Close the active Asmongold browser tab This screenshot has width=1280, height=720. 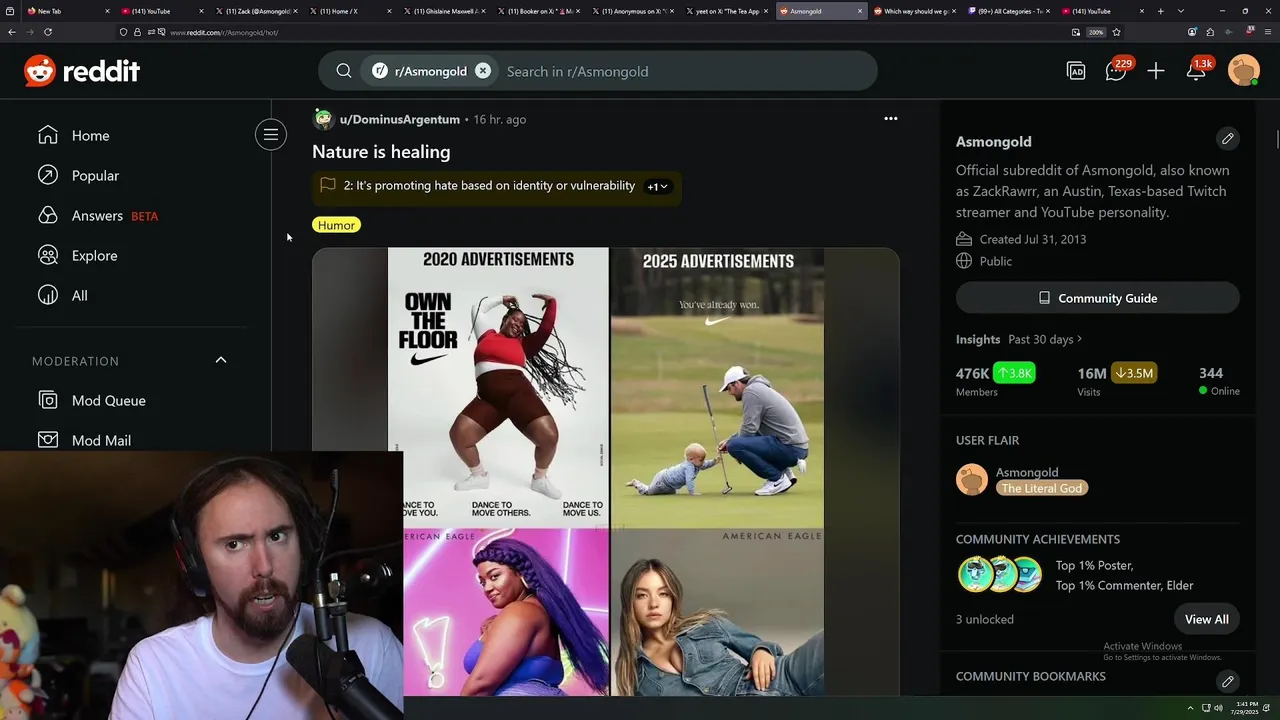click(x=859, y=11)
